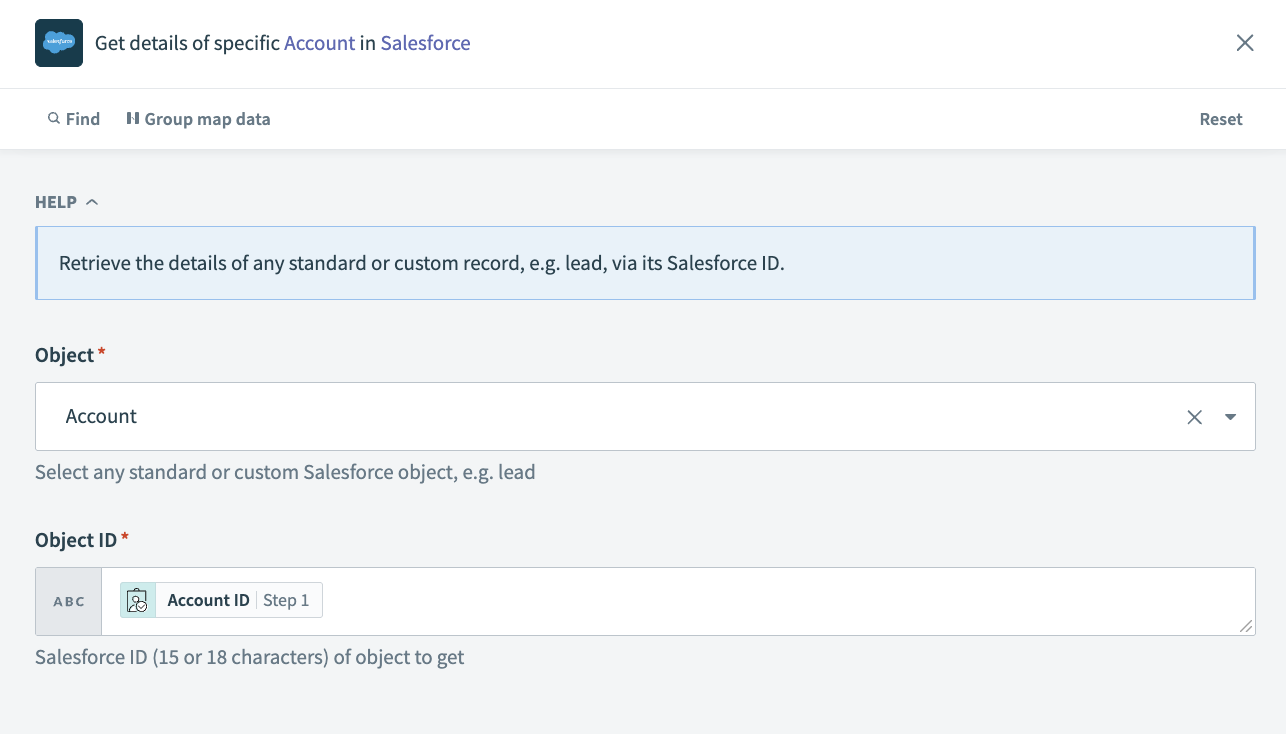The width and height of the screenshot is (1286, 734).
Task: Open the Salesforce link in the header
Action: [425, 43]
